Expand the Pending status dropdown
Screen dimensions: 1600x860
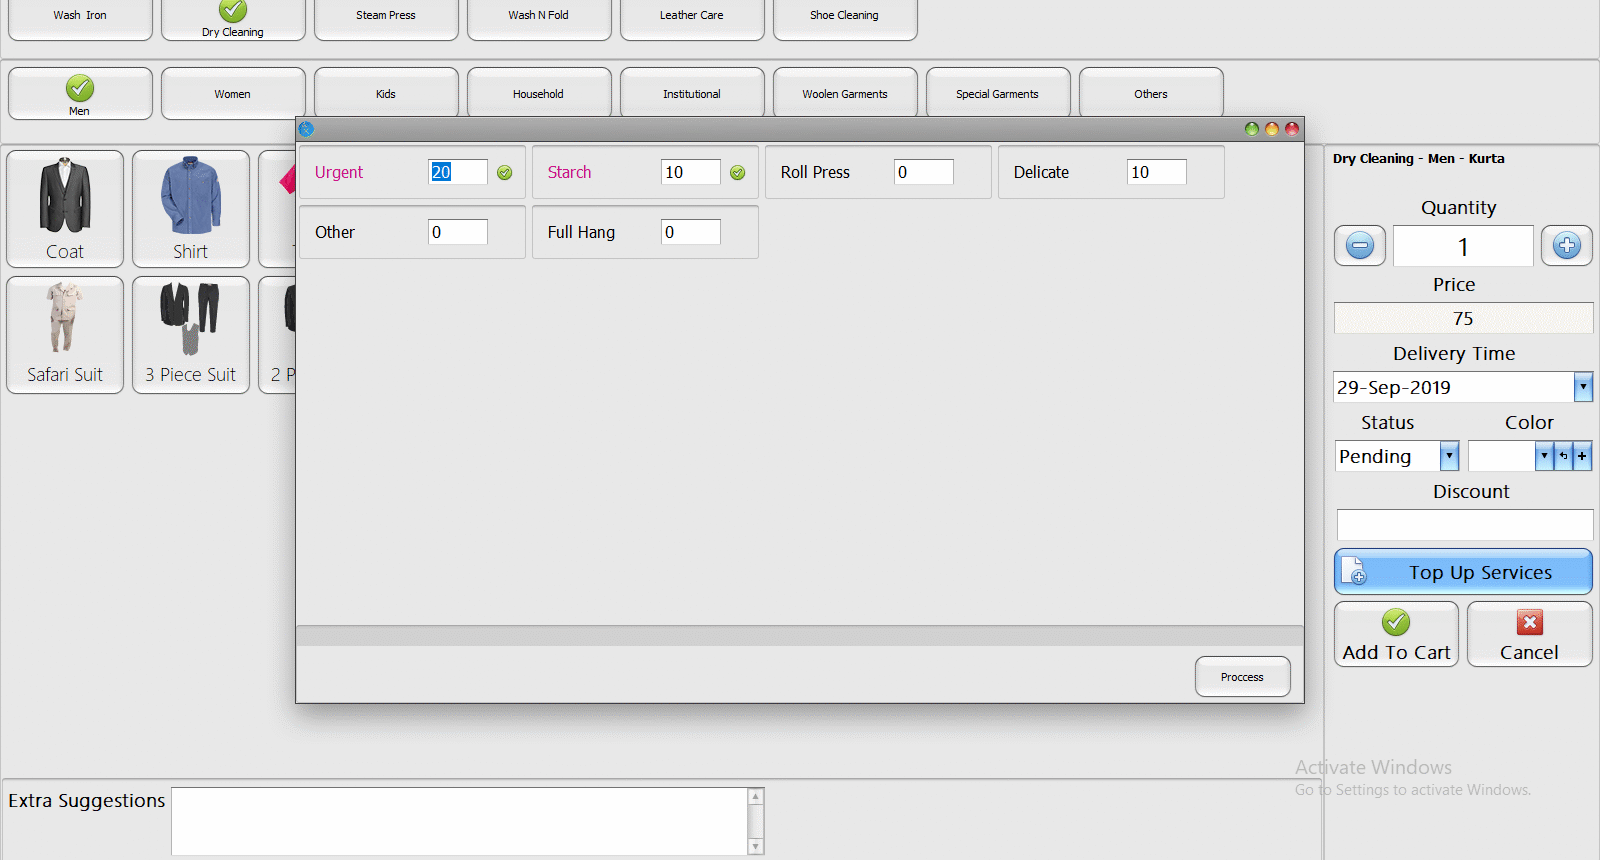[1449, 456]
